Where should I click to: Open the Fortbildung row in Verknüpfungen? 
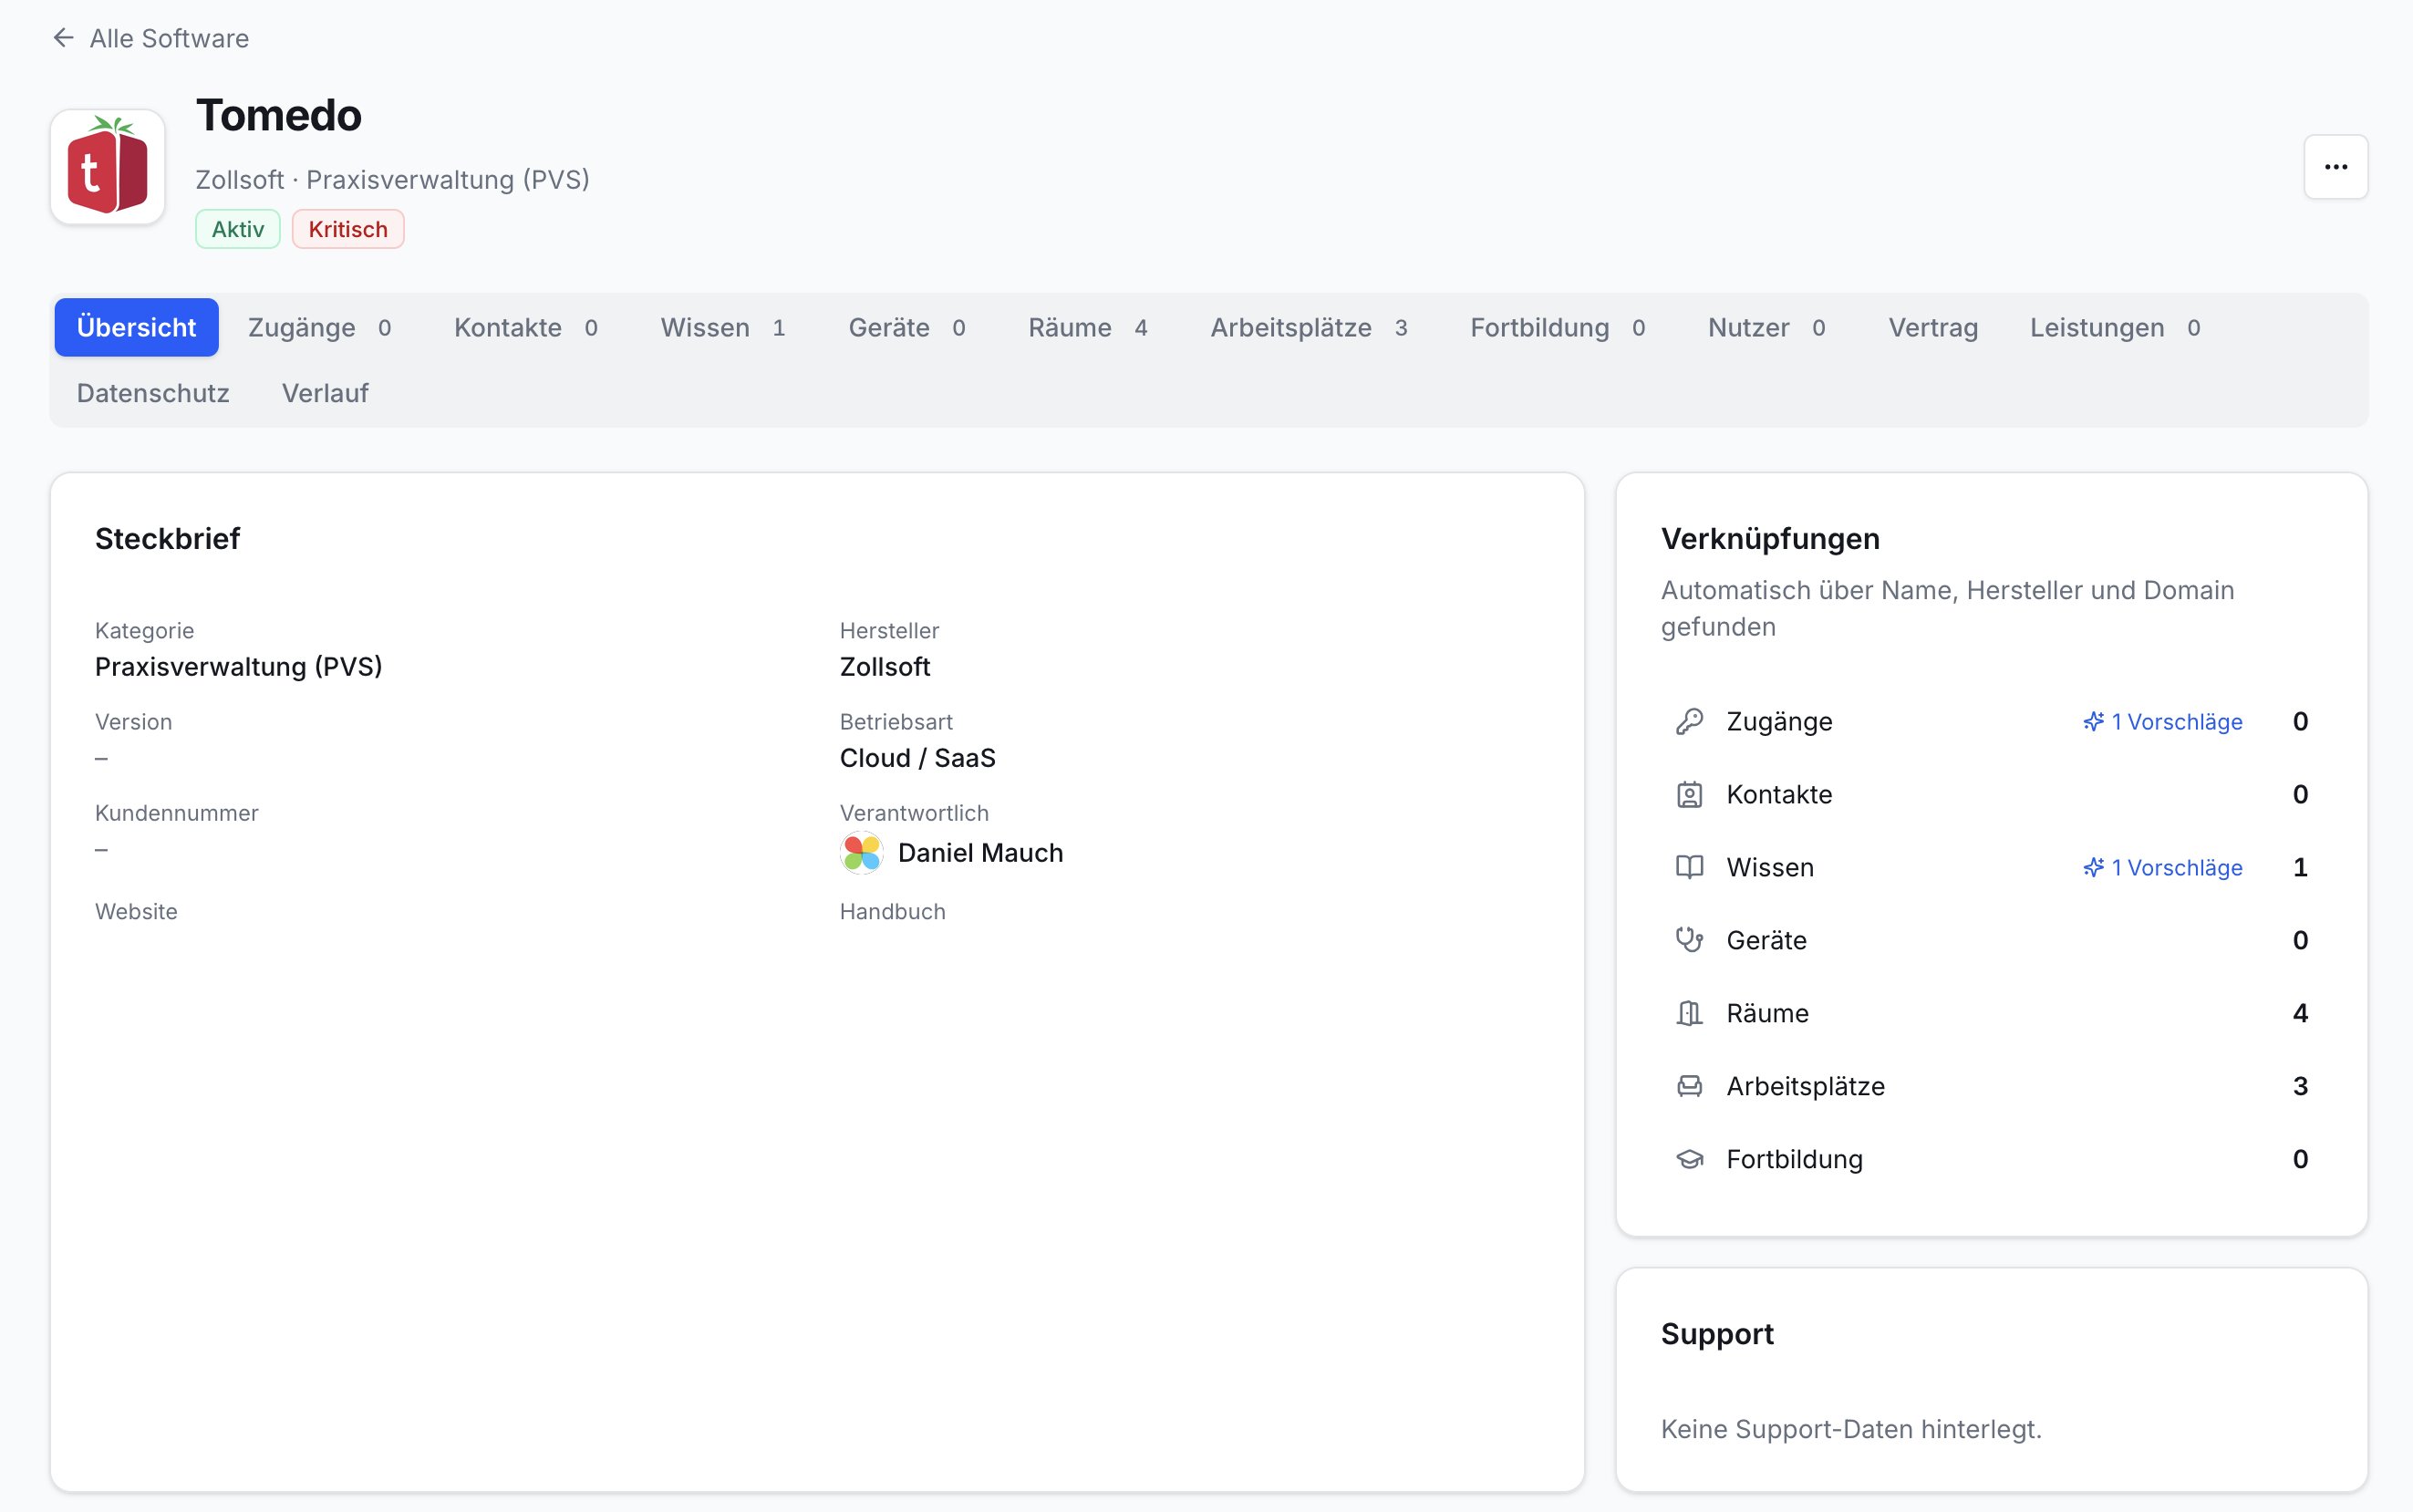pyautogui.click(x=1990, y=1159)
